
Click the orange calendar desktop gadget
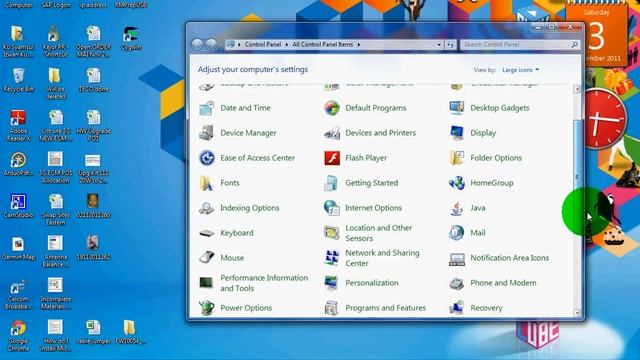596,35
